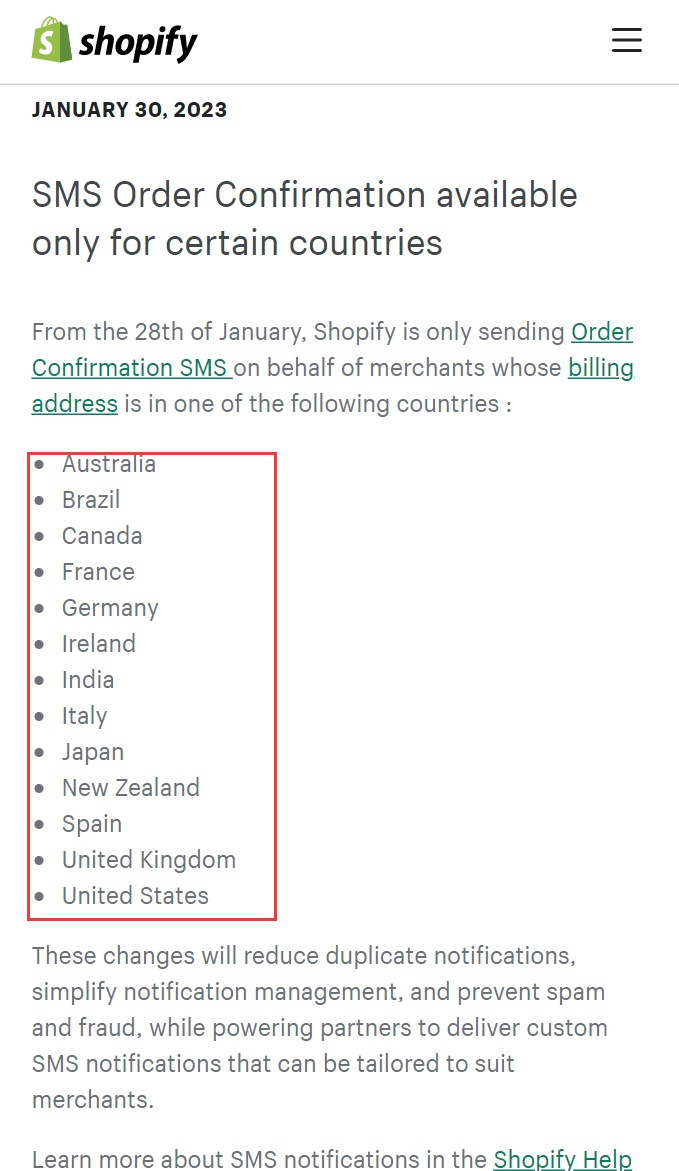Click the Shopify bag logo icon
The image size is (679, 1171).
click(52, 40)
